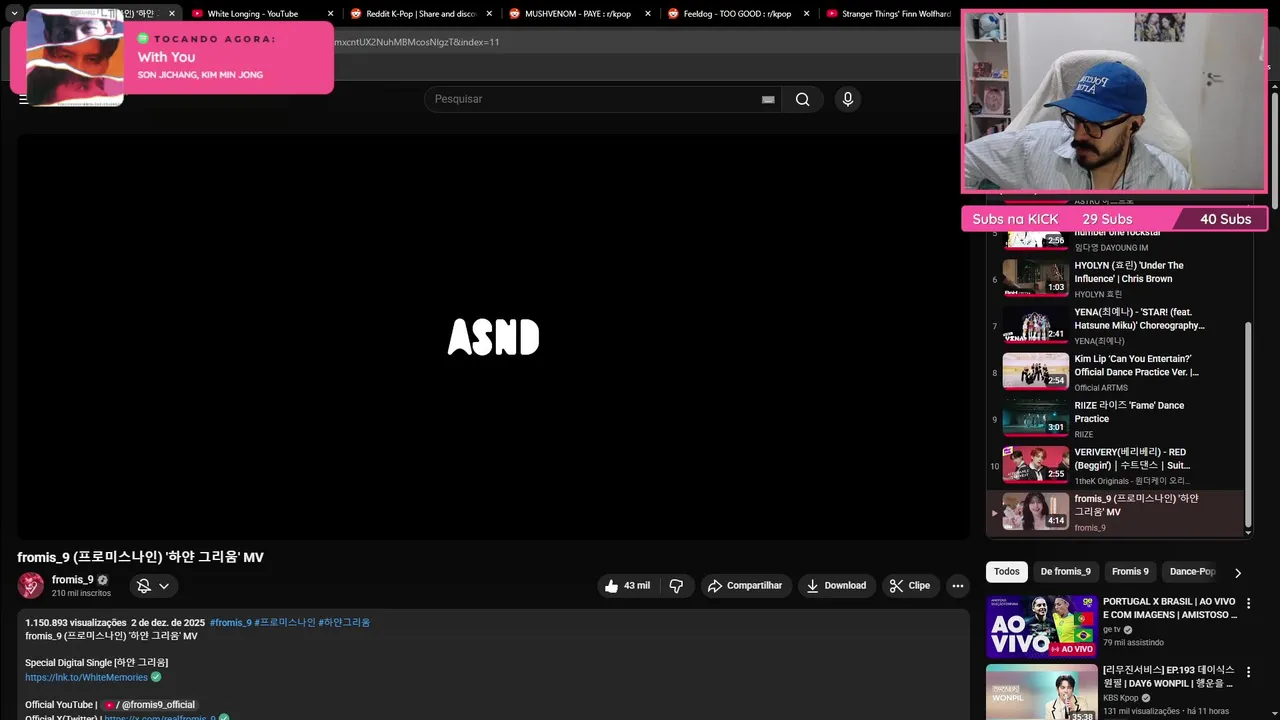Play VERIVERY RED (Beggin') playlist item

[1115, 466]
